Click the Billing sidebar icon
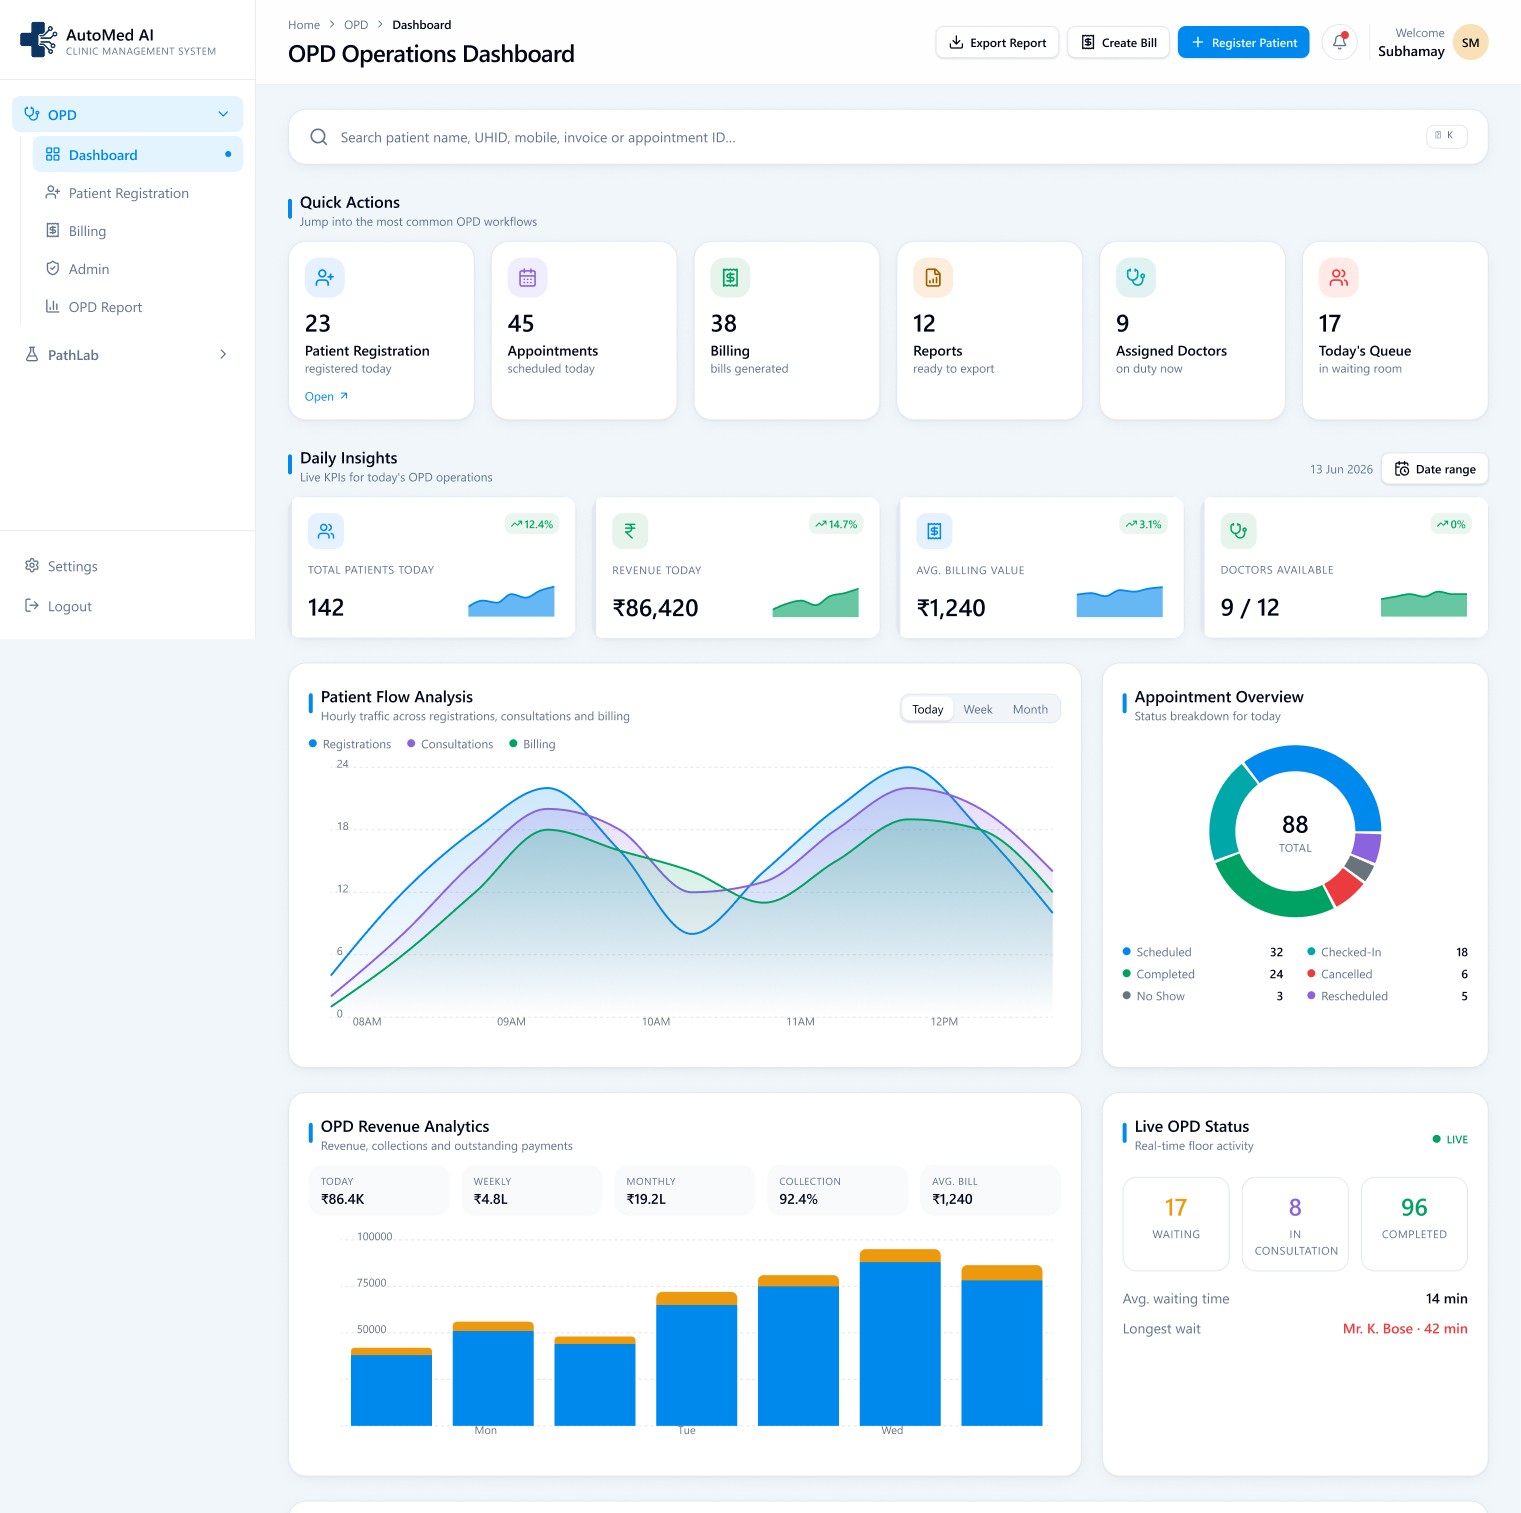This screenshot has width=1521, height=1513. [x=53, y=230]
